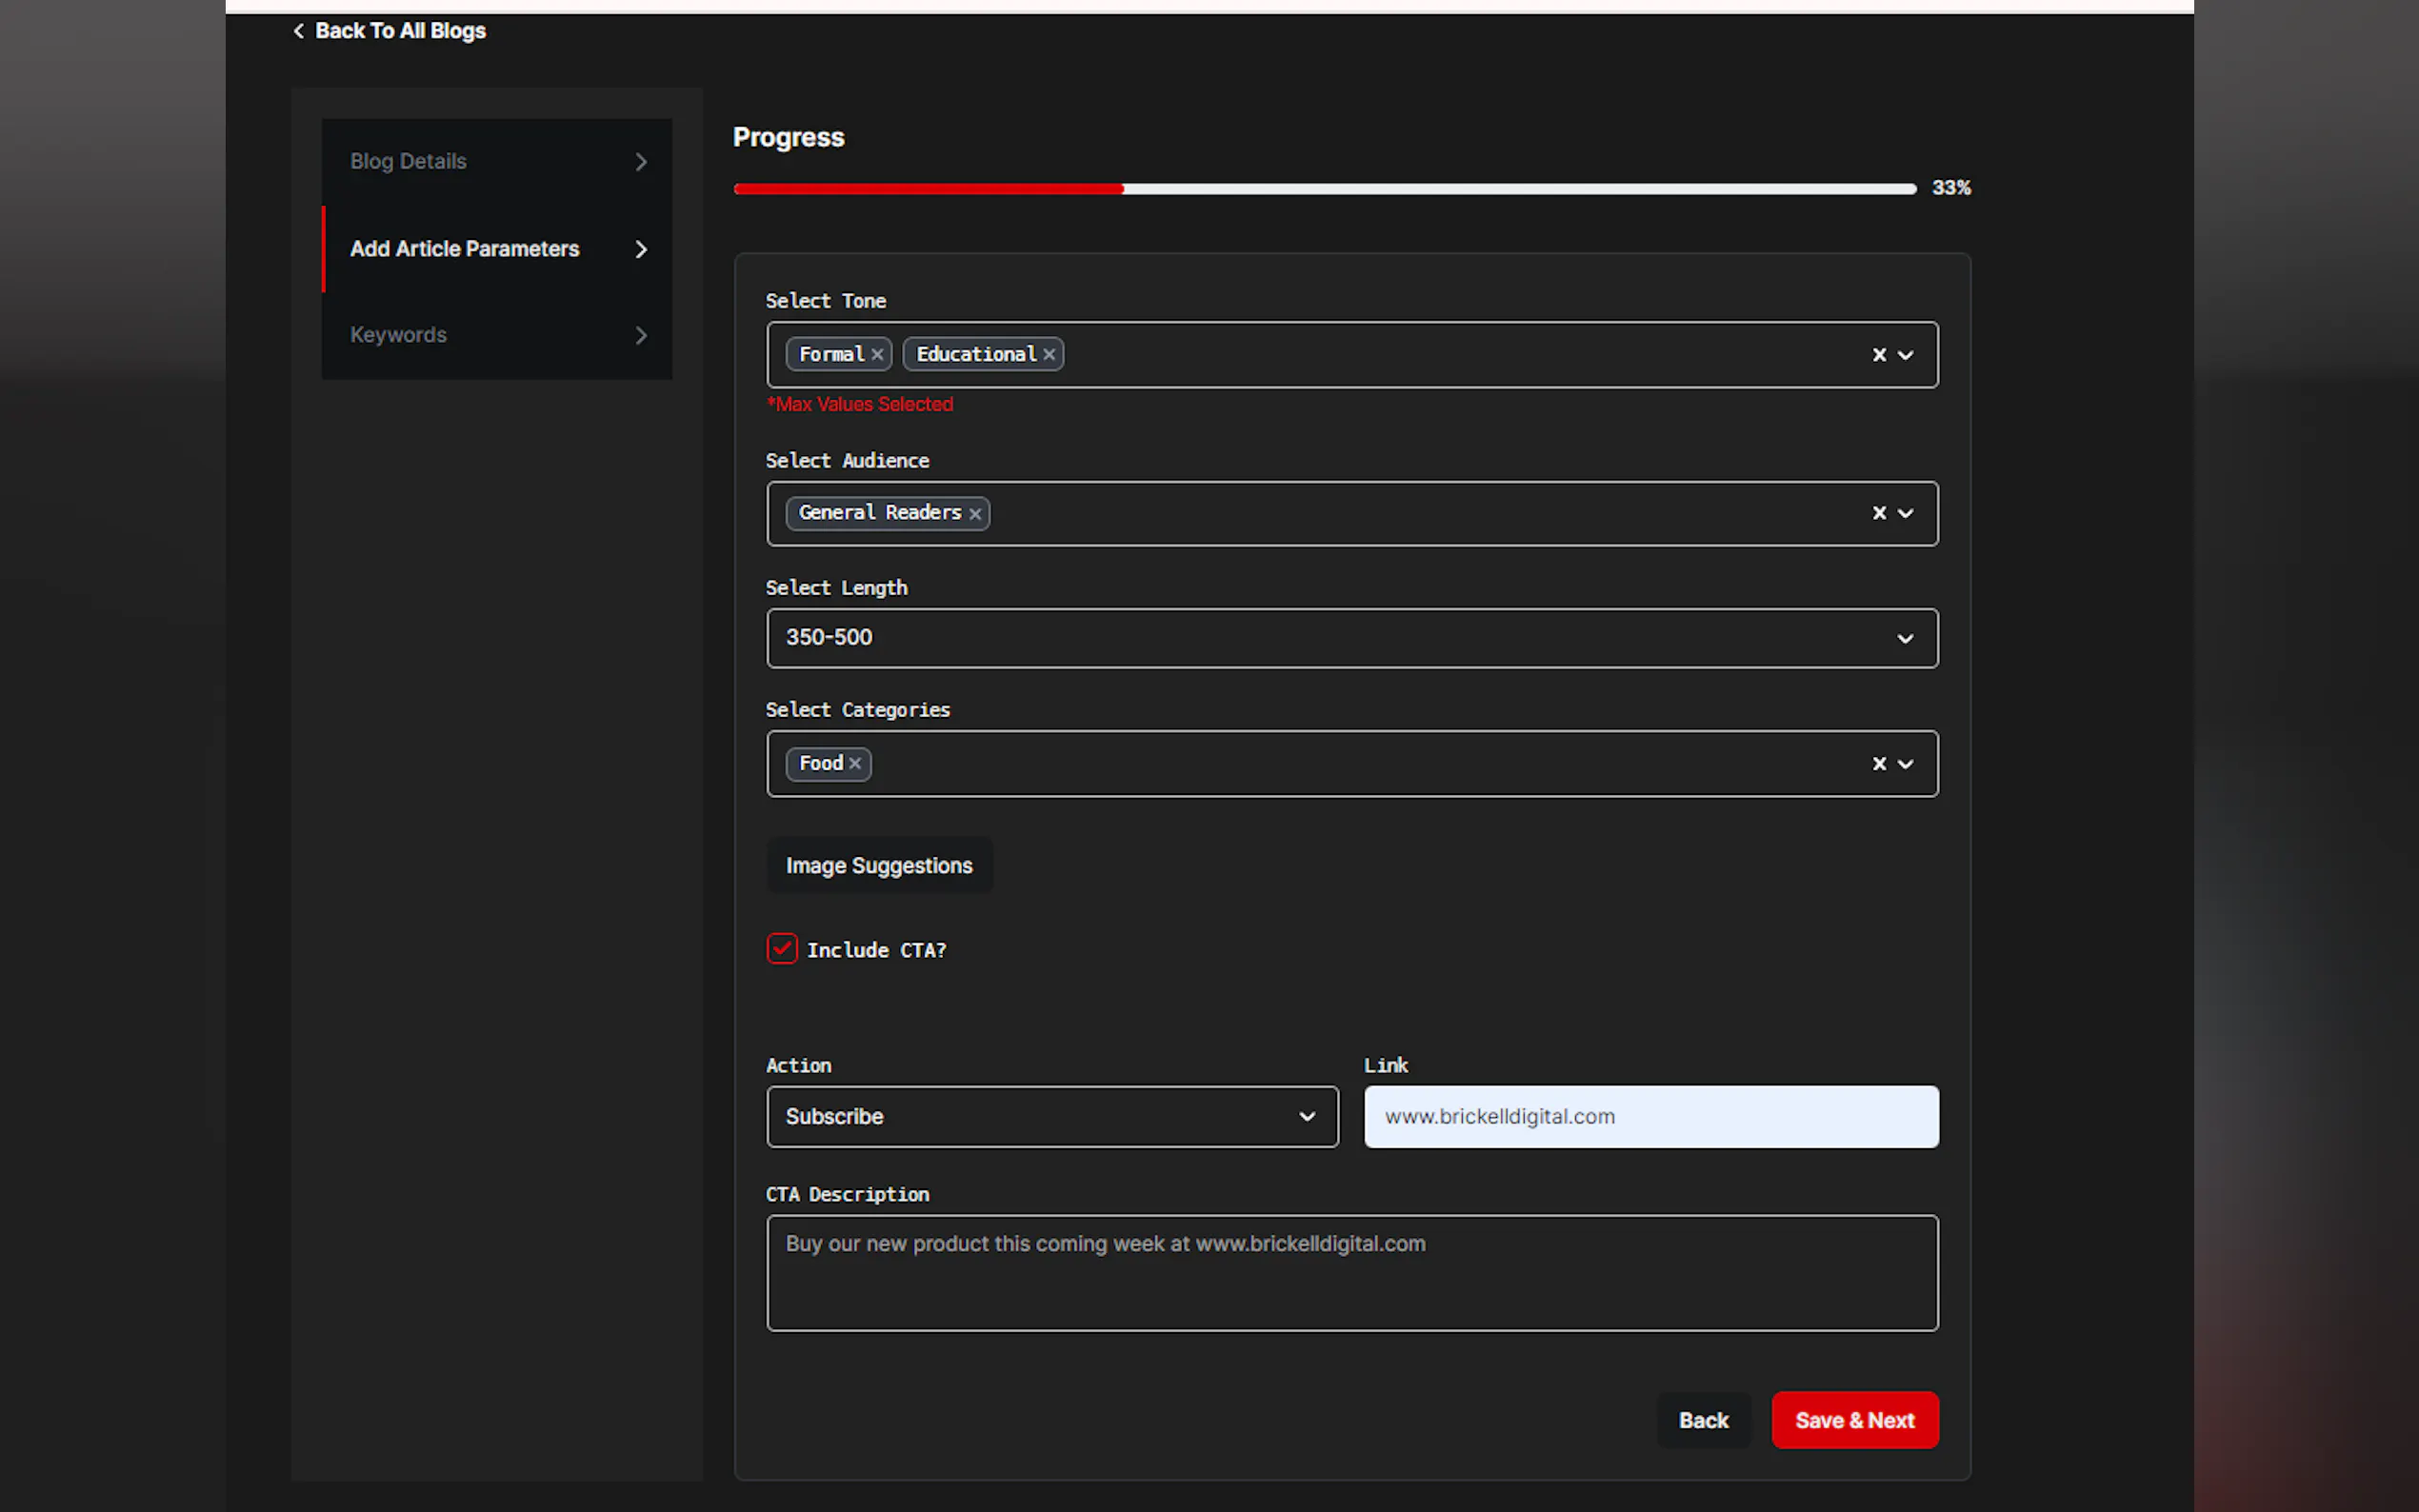
Task: Open the Select Length dropdown
Action: 1351,638
